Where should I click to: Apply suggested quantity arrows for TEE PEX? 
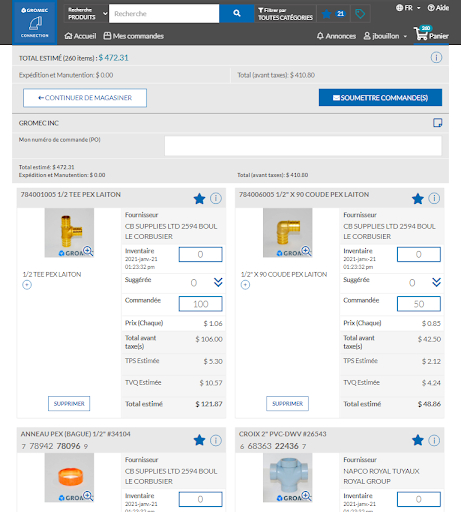(218, 282)
